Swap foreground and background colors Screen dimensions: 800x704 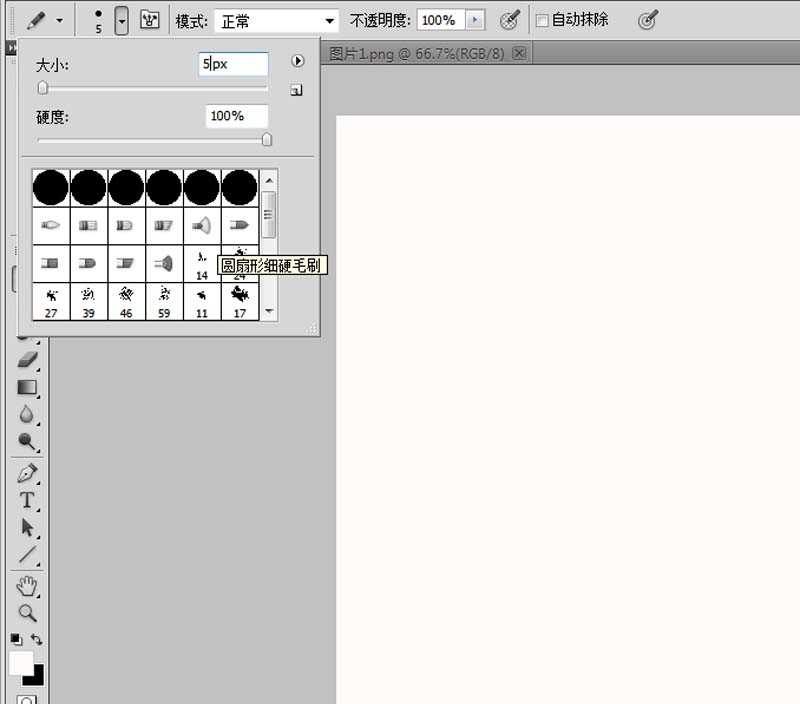click(37, 639)
